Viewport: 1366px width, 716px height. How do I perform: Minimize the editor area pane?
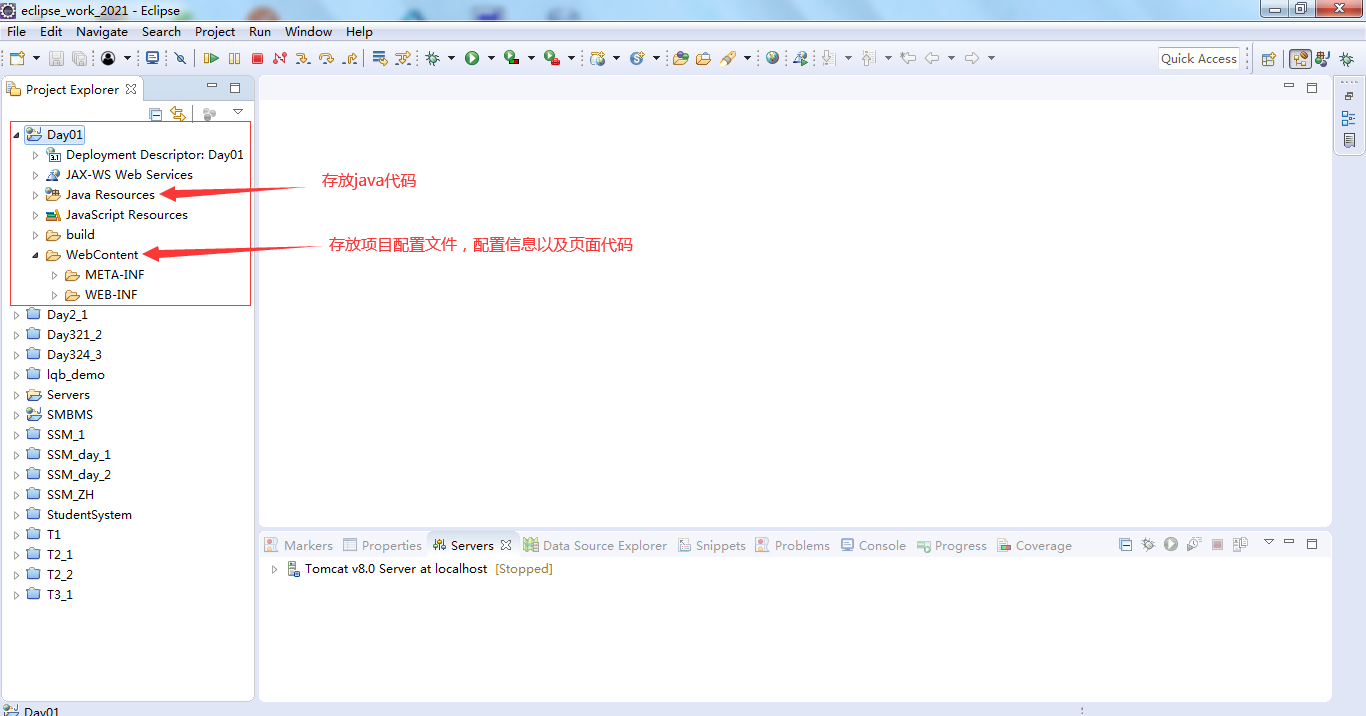point(1289,86)
